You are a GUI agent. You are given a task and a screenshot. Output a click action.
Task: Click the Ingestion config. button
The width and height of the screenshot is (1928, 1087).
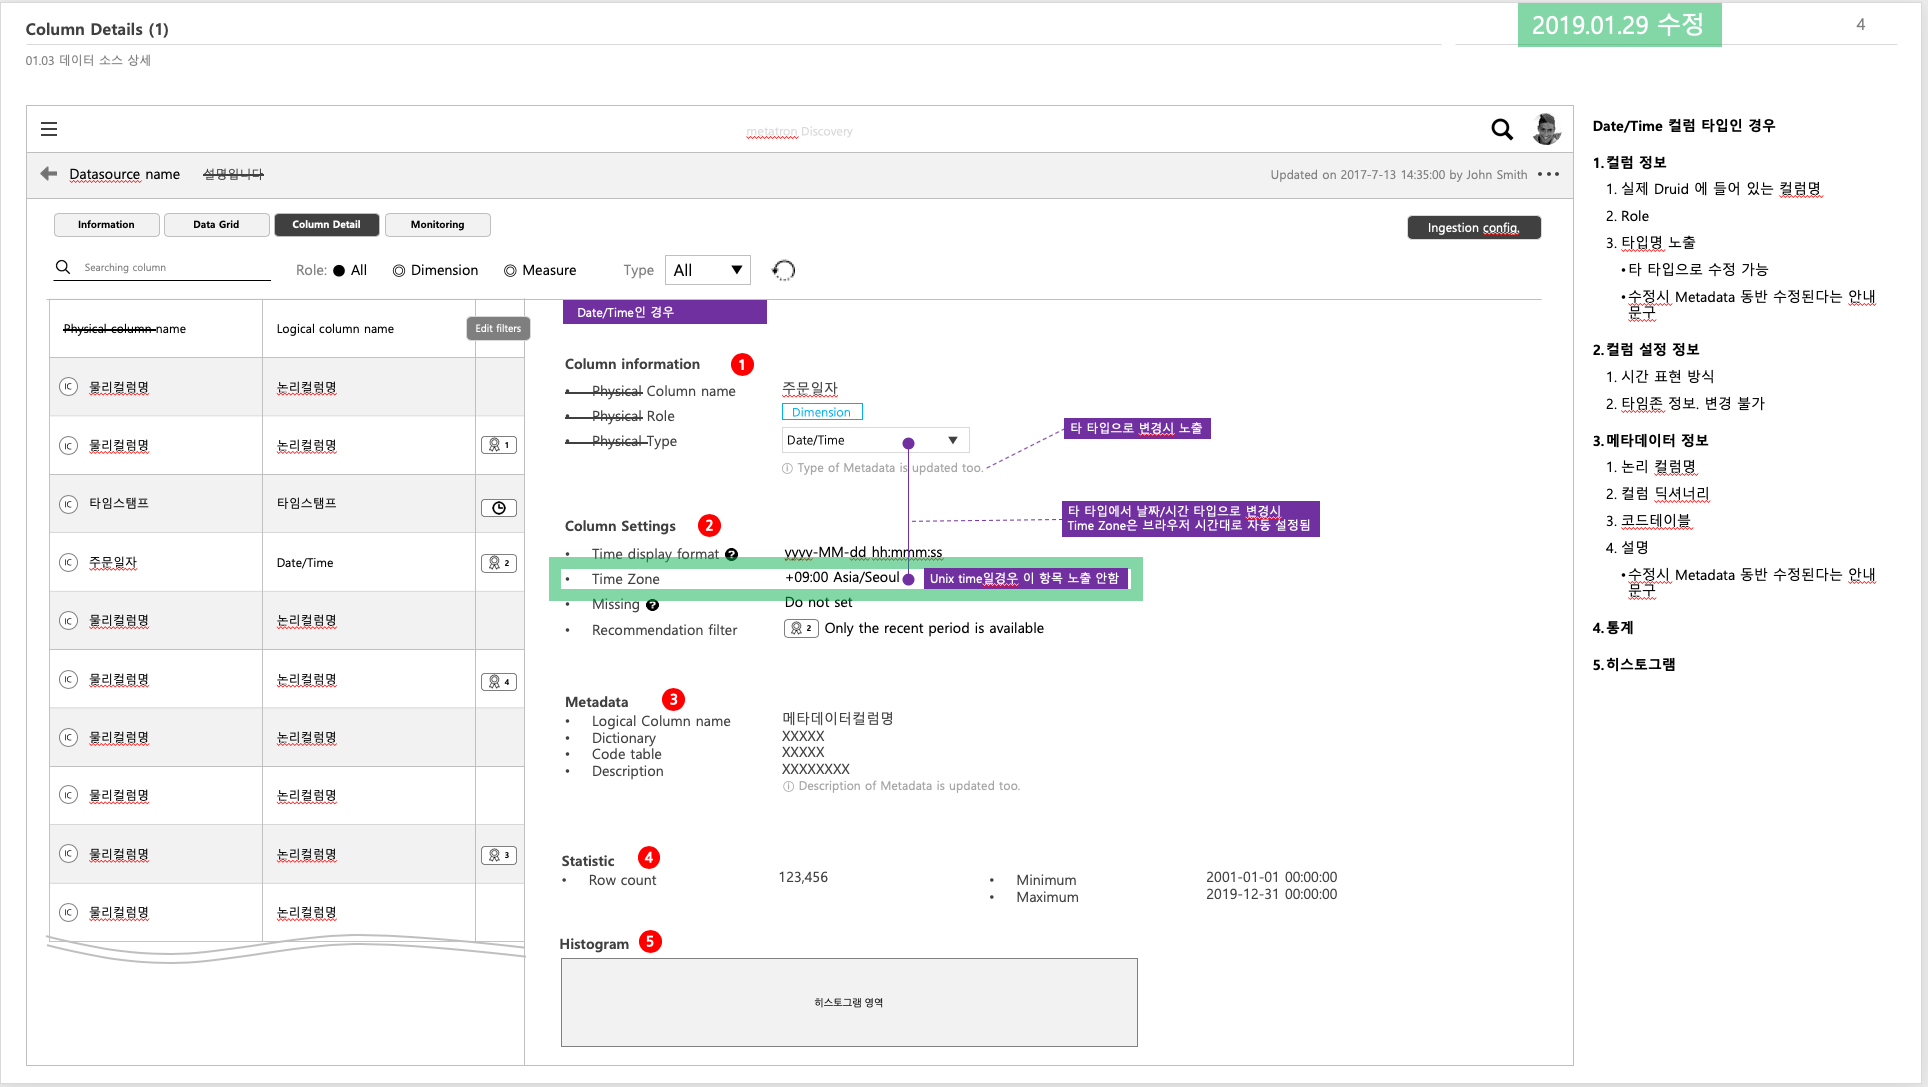click(x=1474, y=227)
